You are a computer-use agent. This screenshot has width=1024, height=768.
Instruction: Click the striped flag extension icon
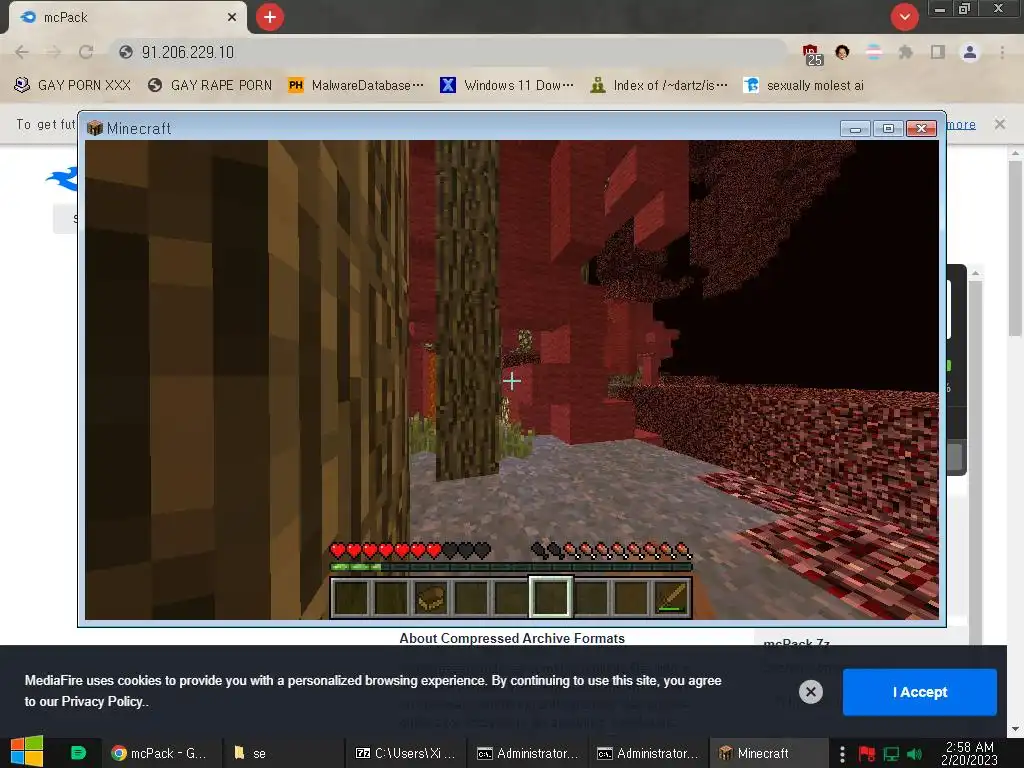(x=874, y=52)
